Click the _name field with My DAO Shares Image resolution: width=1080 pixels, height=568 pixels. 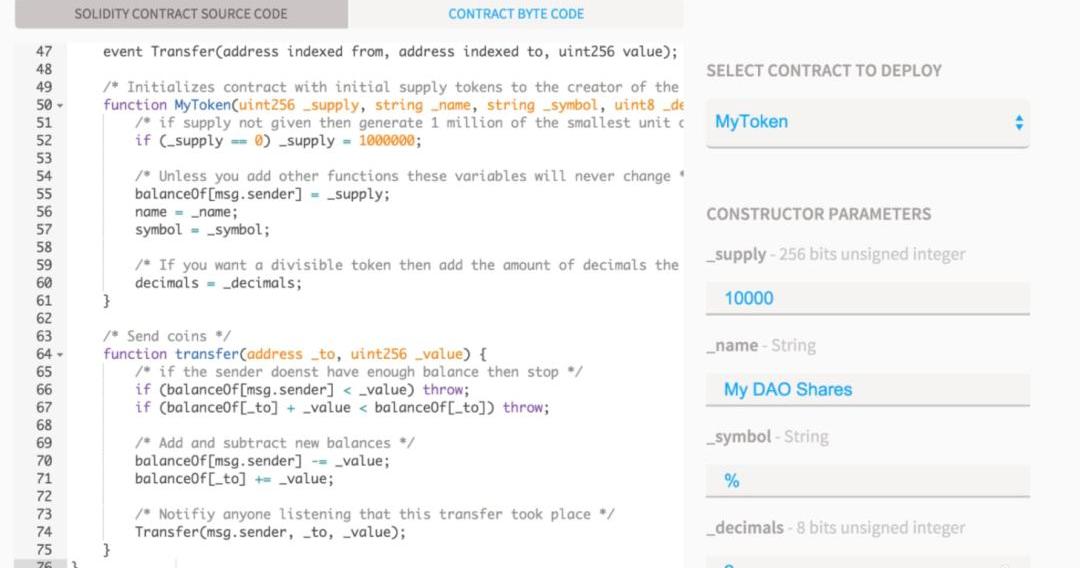pyautogui.click(x=866, y=390)
